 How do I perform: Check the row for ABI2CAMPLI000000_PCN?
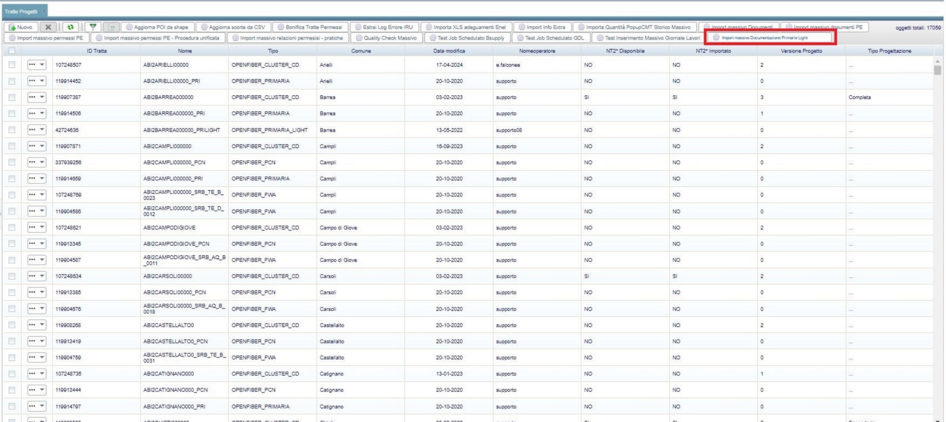[x=12, y=162]
